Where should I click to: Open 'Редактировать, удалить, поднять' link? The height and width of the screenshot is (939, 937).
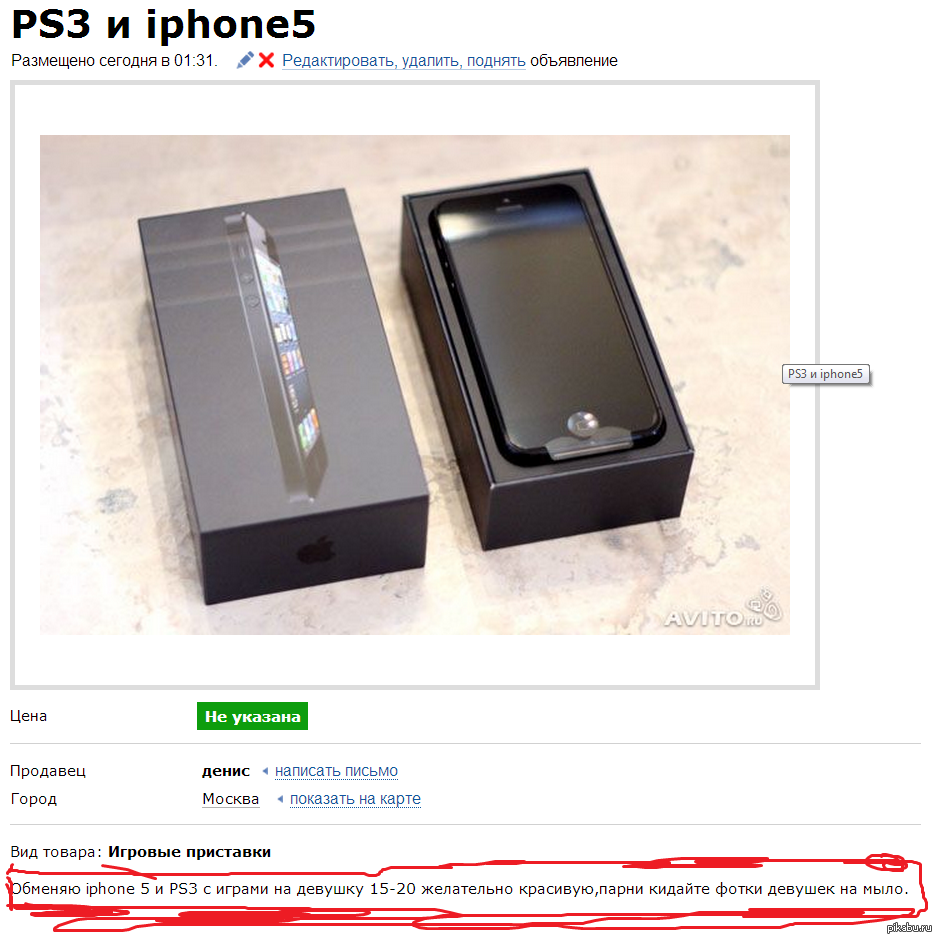point(404,60)
